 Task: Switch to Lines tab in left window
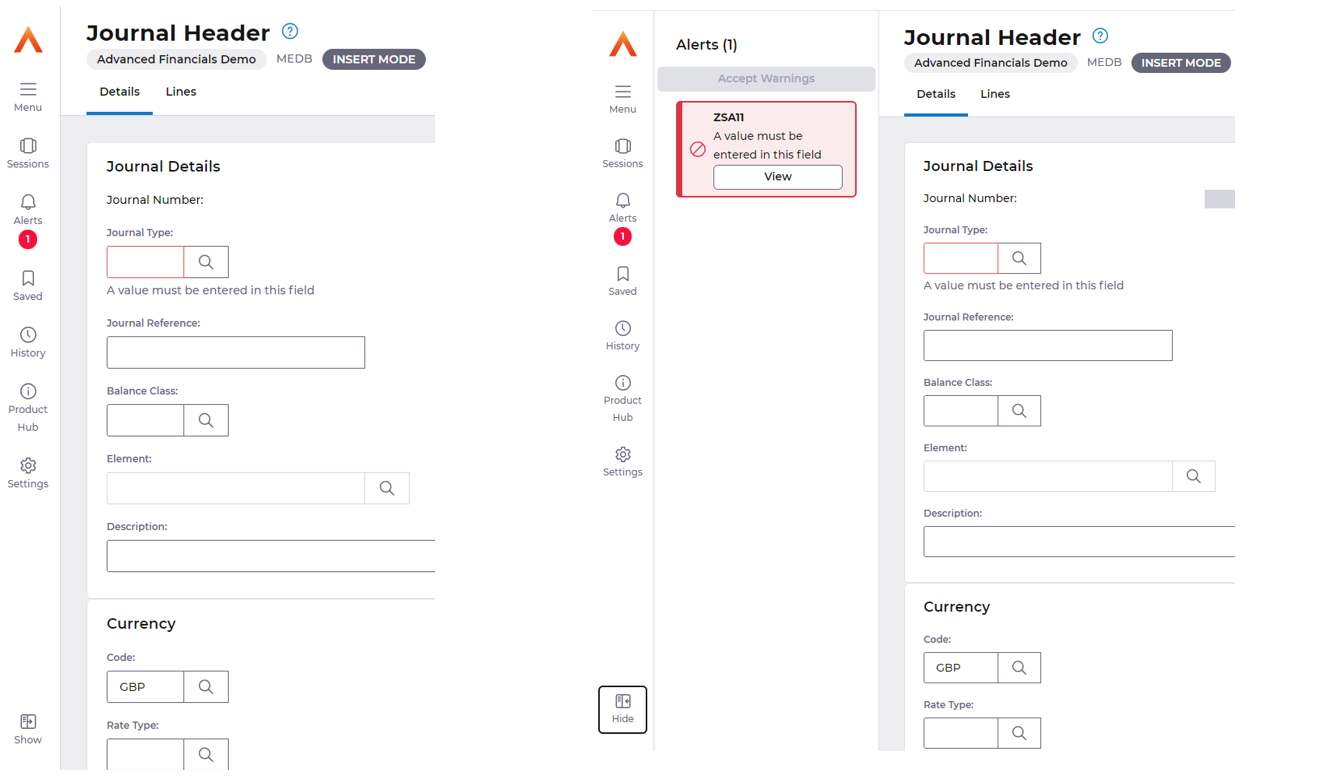[181, 92]
